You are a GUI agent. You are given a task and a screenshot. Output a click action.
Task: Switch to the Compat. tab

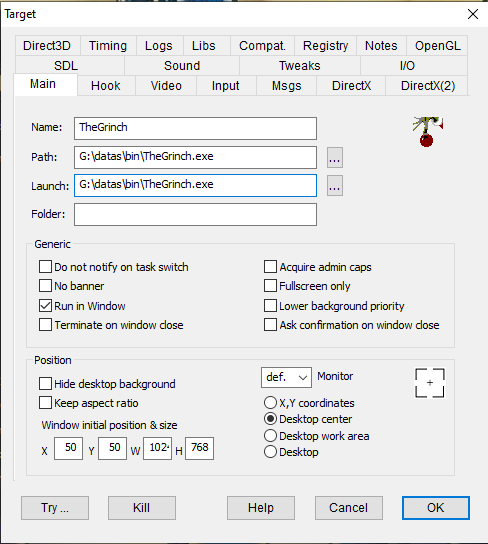[x=262, y=45]
